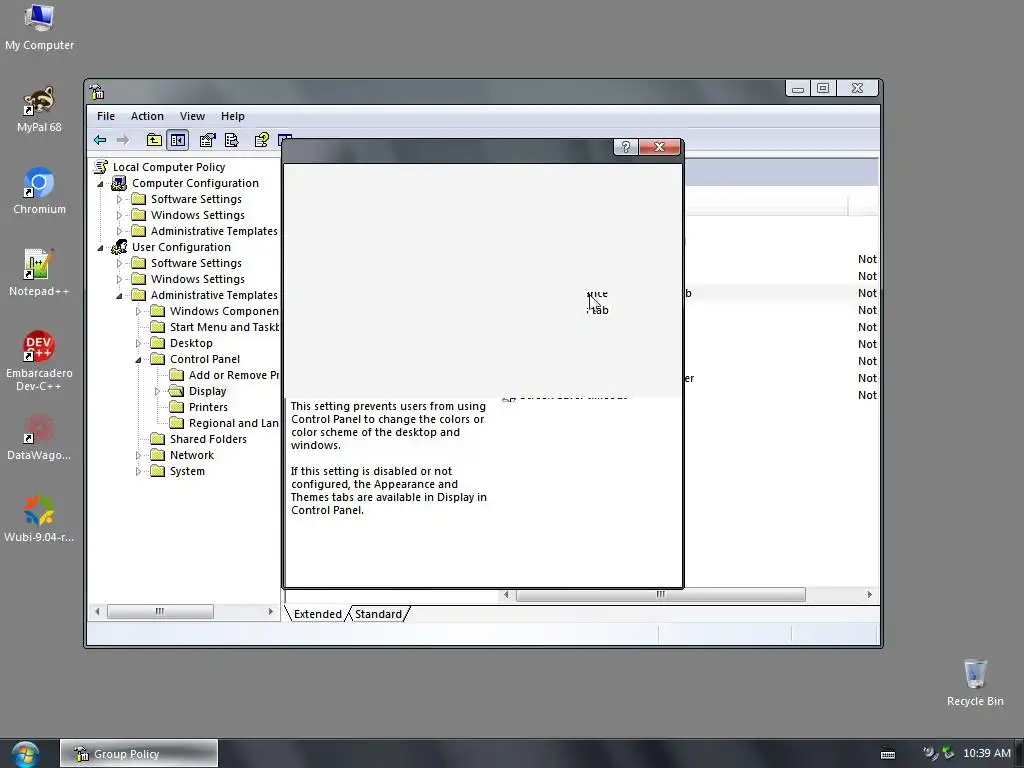
Task: Click Local Computer Policy scroll icon
Action: pyautogui.click(x=101, y=167)
